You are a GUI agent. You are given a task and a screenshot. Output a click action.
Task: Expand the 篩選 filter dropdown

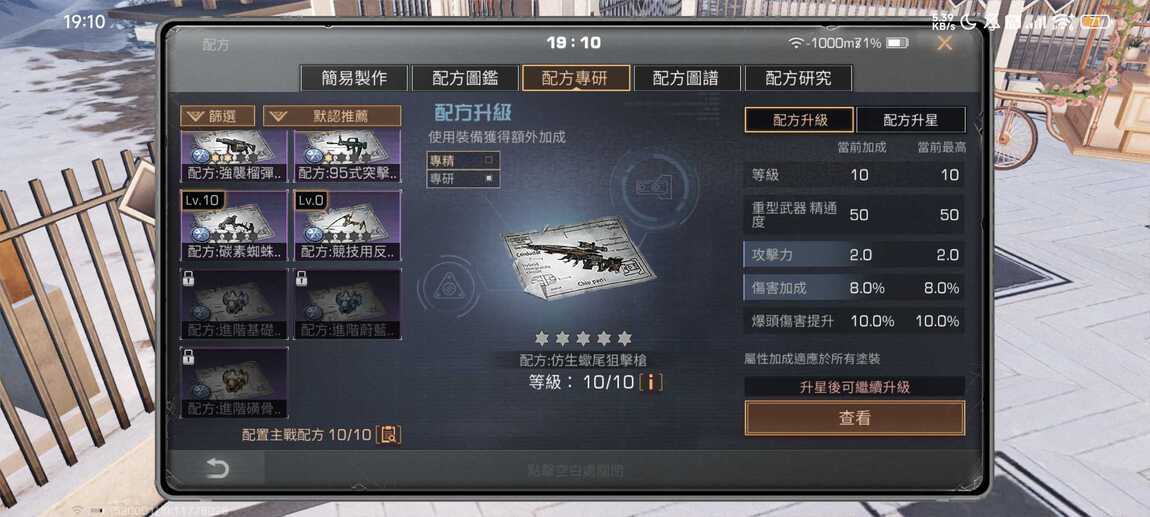click(x=218, y=116)
